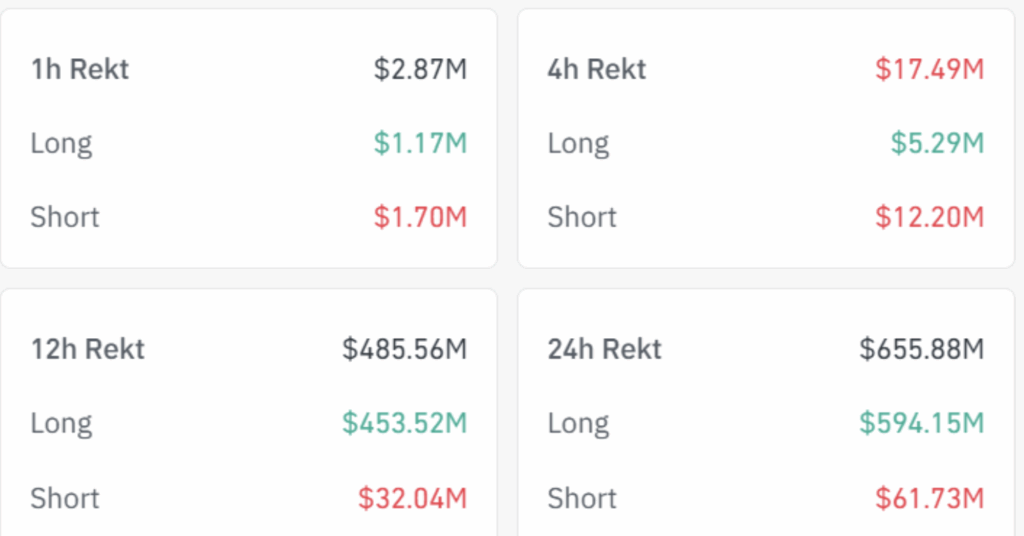Click the 24h long amount $594.15M
This screenshot has width=1024, height=536.
point(921,424)
